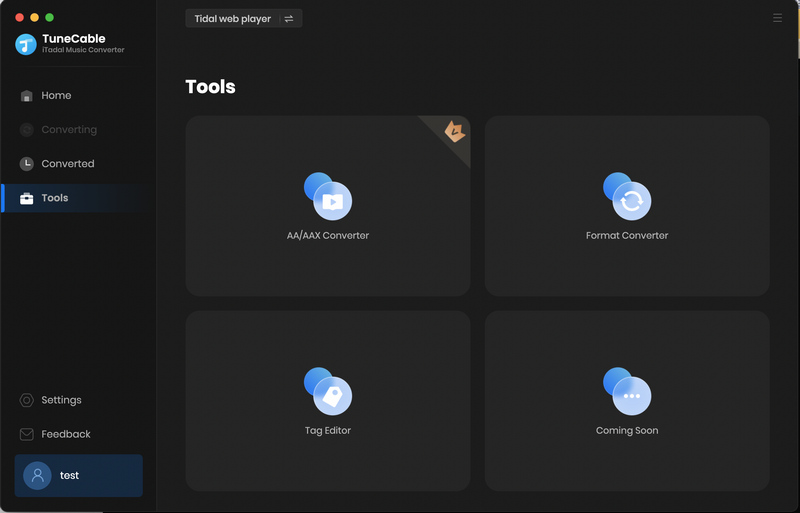Click the 'test' account name
The width and height of the screenshot is (800, 513).
69,476
